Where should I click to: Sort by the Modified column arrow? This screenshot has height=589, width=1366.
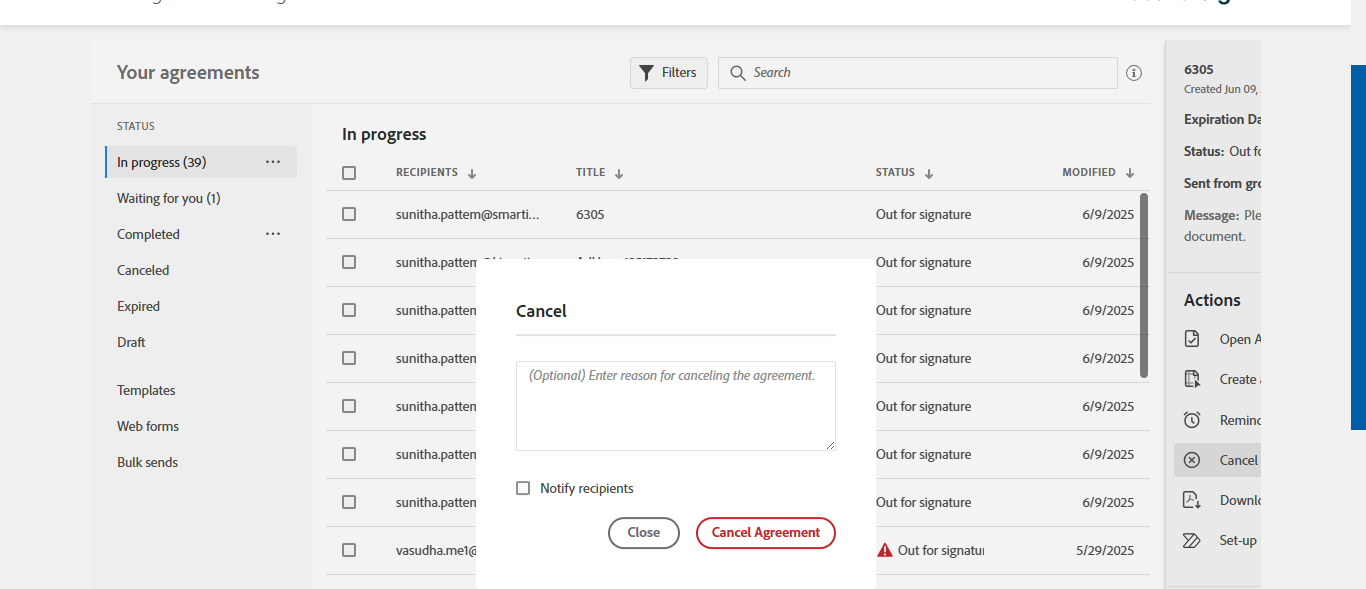1130,173
